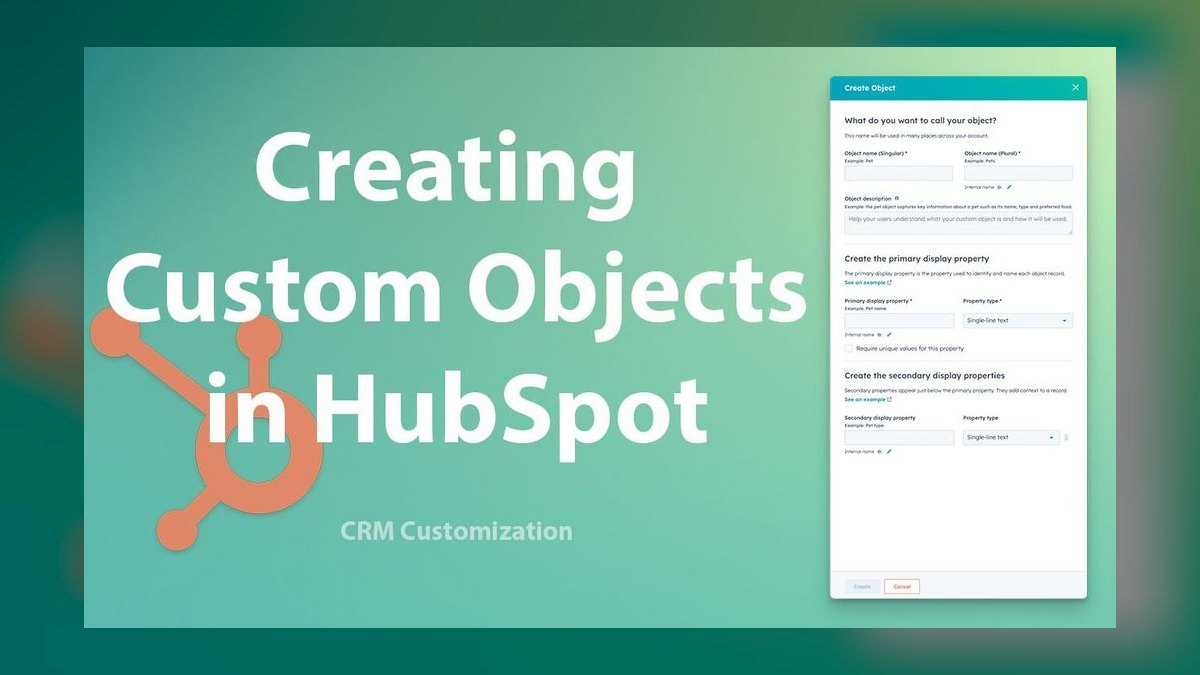Click the Object name (Plural) field
Image resolution: width=1200 pixels, height=675 pixels.
click(1018, 173)
